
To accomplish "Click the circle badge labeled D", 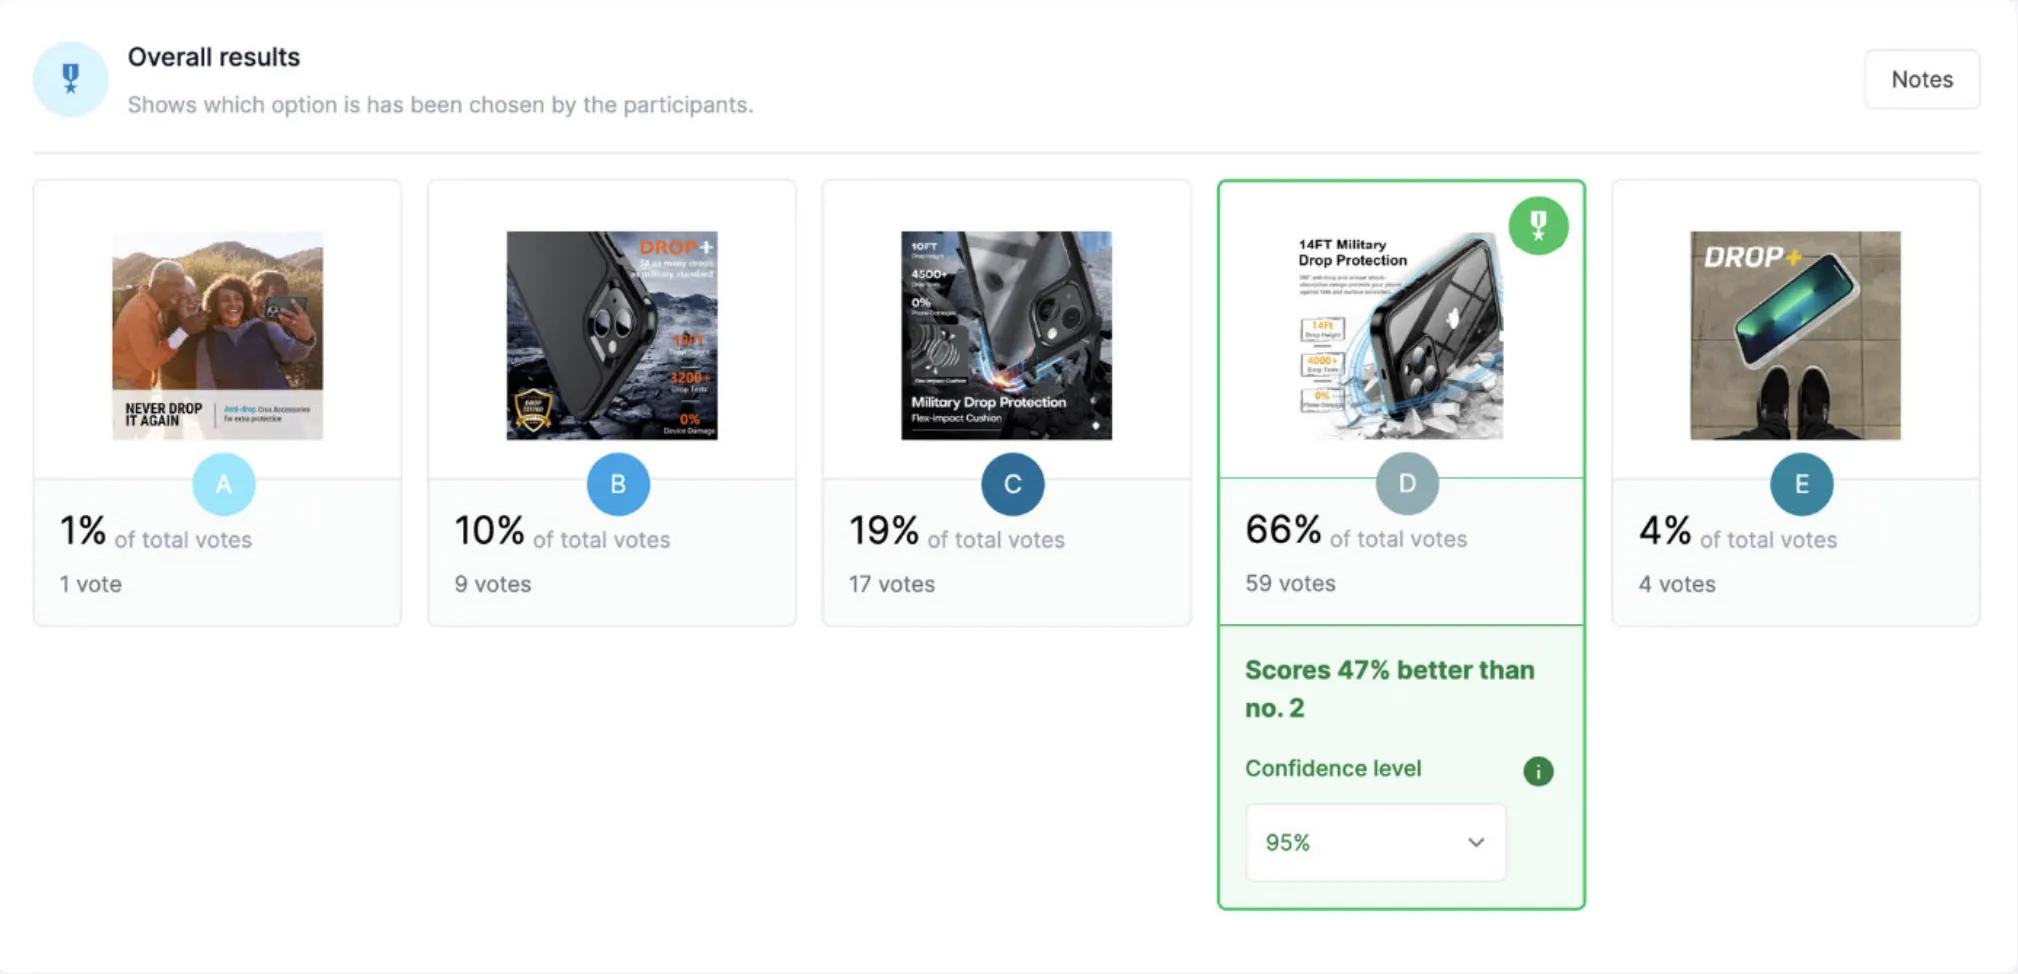I will tap(1406, 484).
